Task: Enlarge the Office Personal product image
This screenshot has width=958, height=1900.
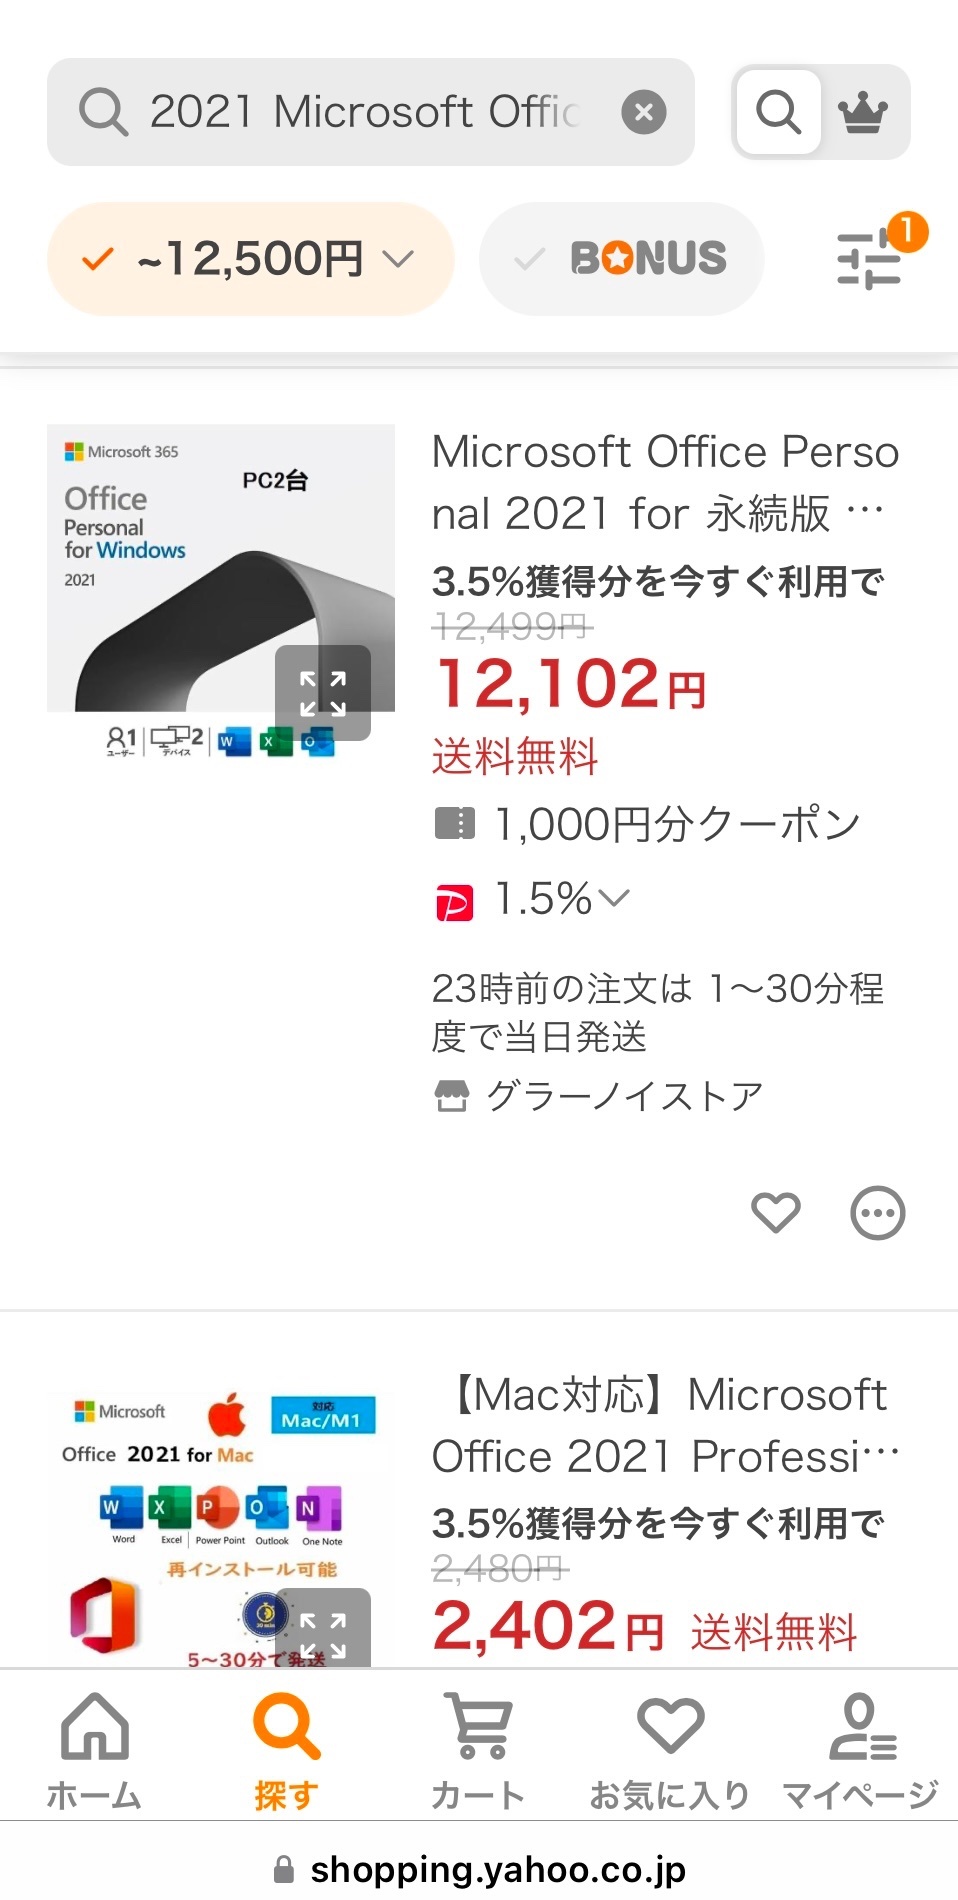Action: pyautogui.click(x=322, y=693)
